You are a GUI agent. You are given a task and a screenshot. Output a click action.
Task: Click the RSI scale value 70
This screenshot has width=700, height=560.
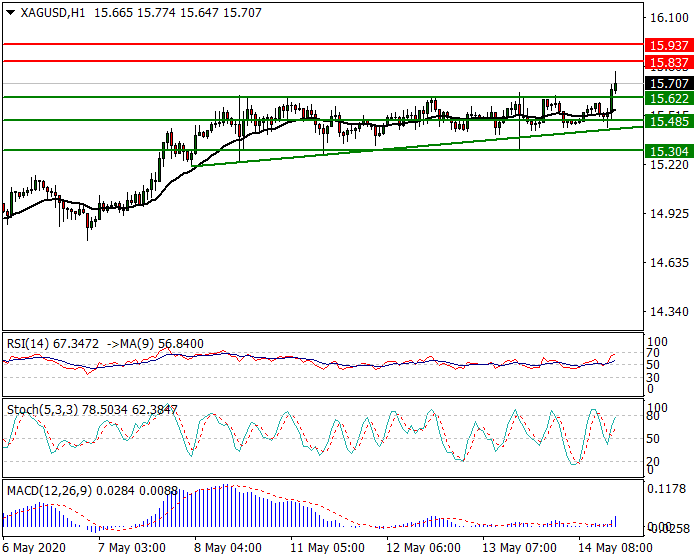pyautogui.click(x=653, y=353)
